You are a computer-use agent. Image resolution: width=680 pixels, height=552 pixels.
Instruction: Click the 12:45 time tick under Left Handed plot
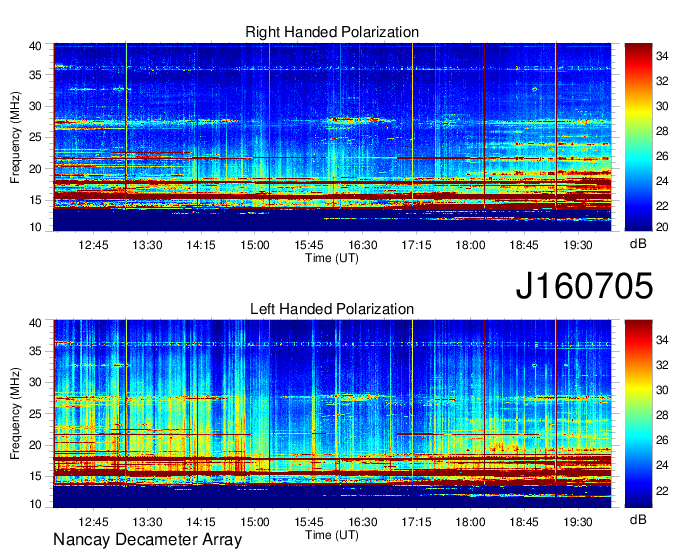point(94,522)
